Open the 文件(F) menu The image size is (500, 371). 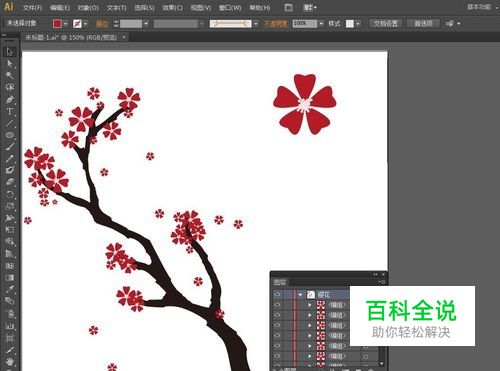point(32,7)
